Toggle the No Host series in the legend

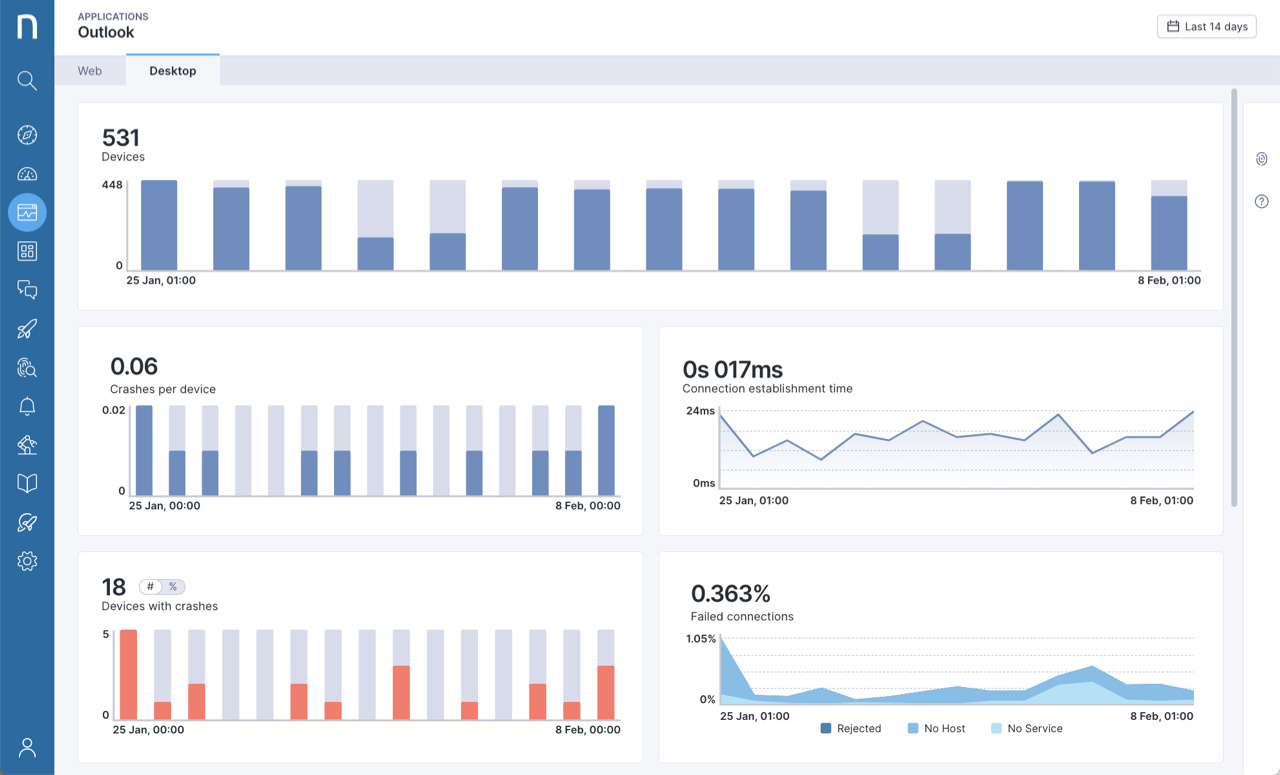(936, 728)
